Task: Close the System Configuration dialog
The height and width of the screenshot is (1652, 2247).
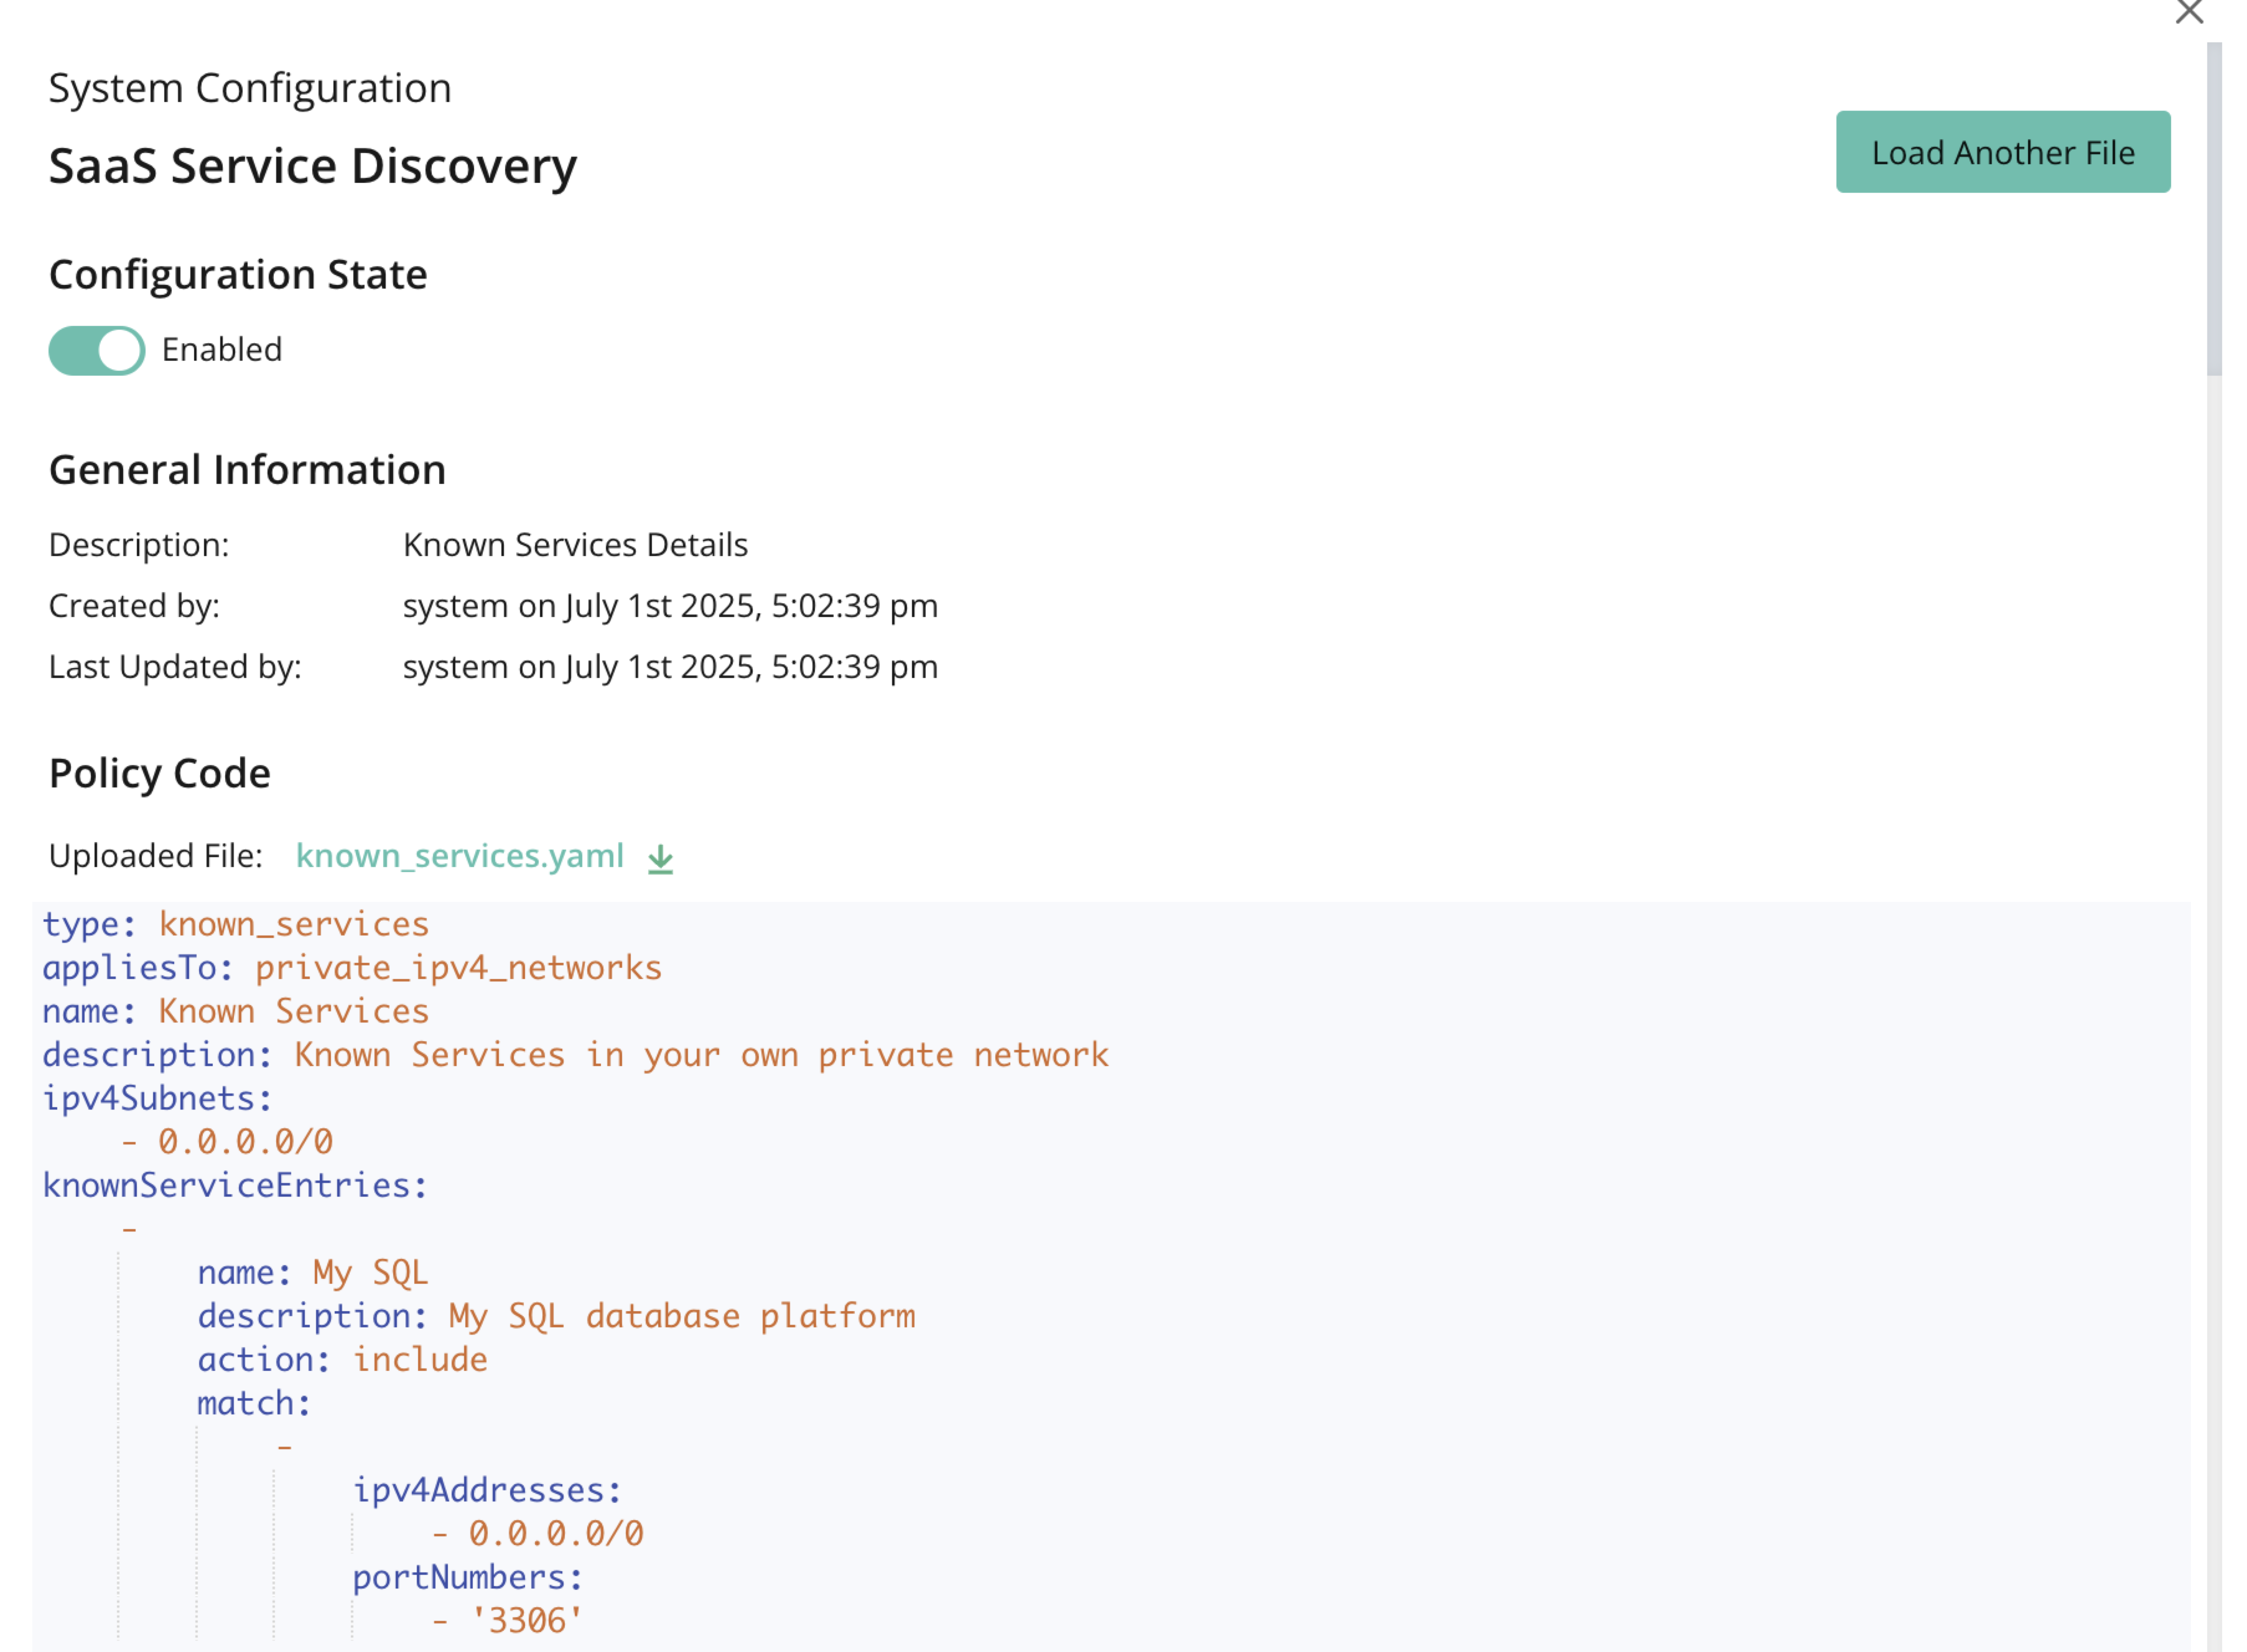Action: coord(2189,11)
